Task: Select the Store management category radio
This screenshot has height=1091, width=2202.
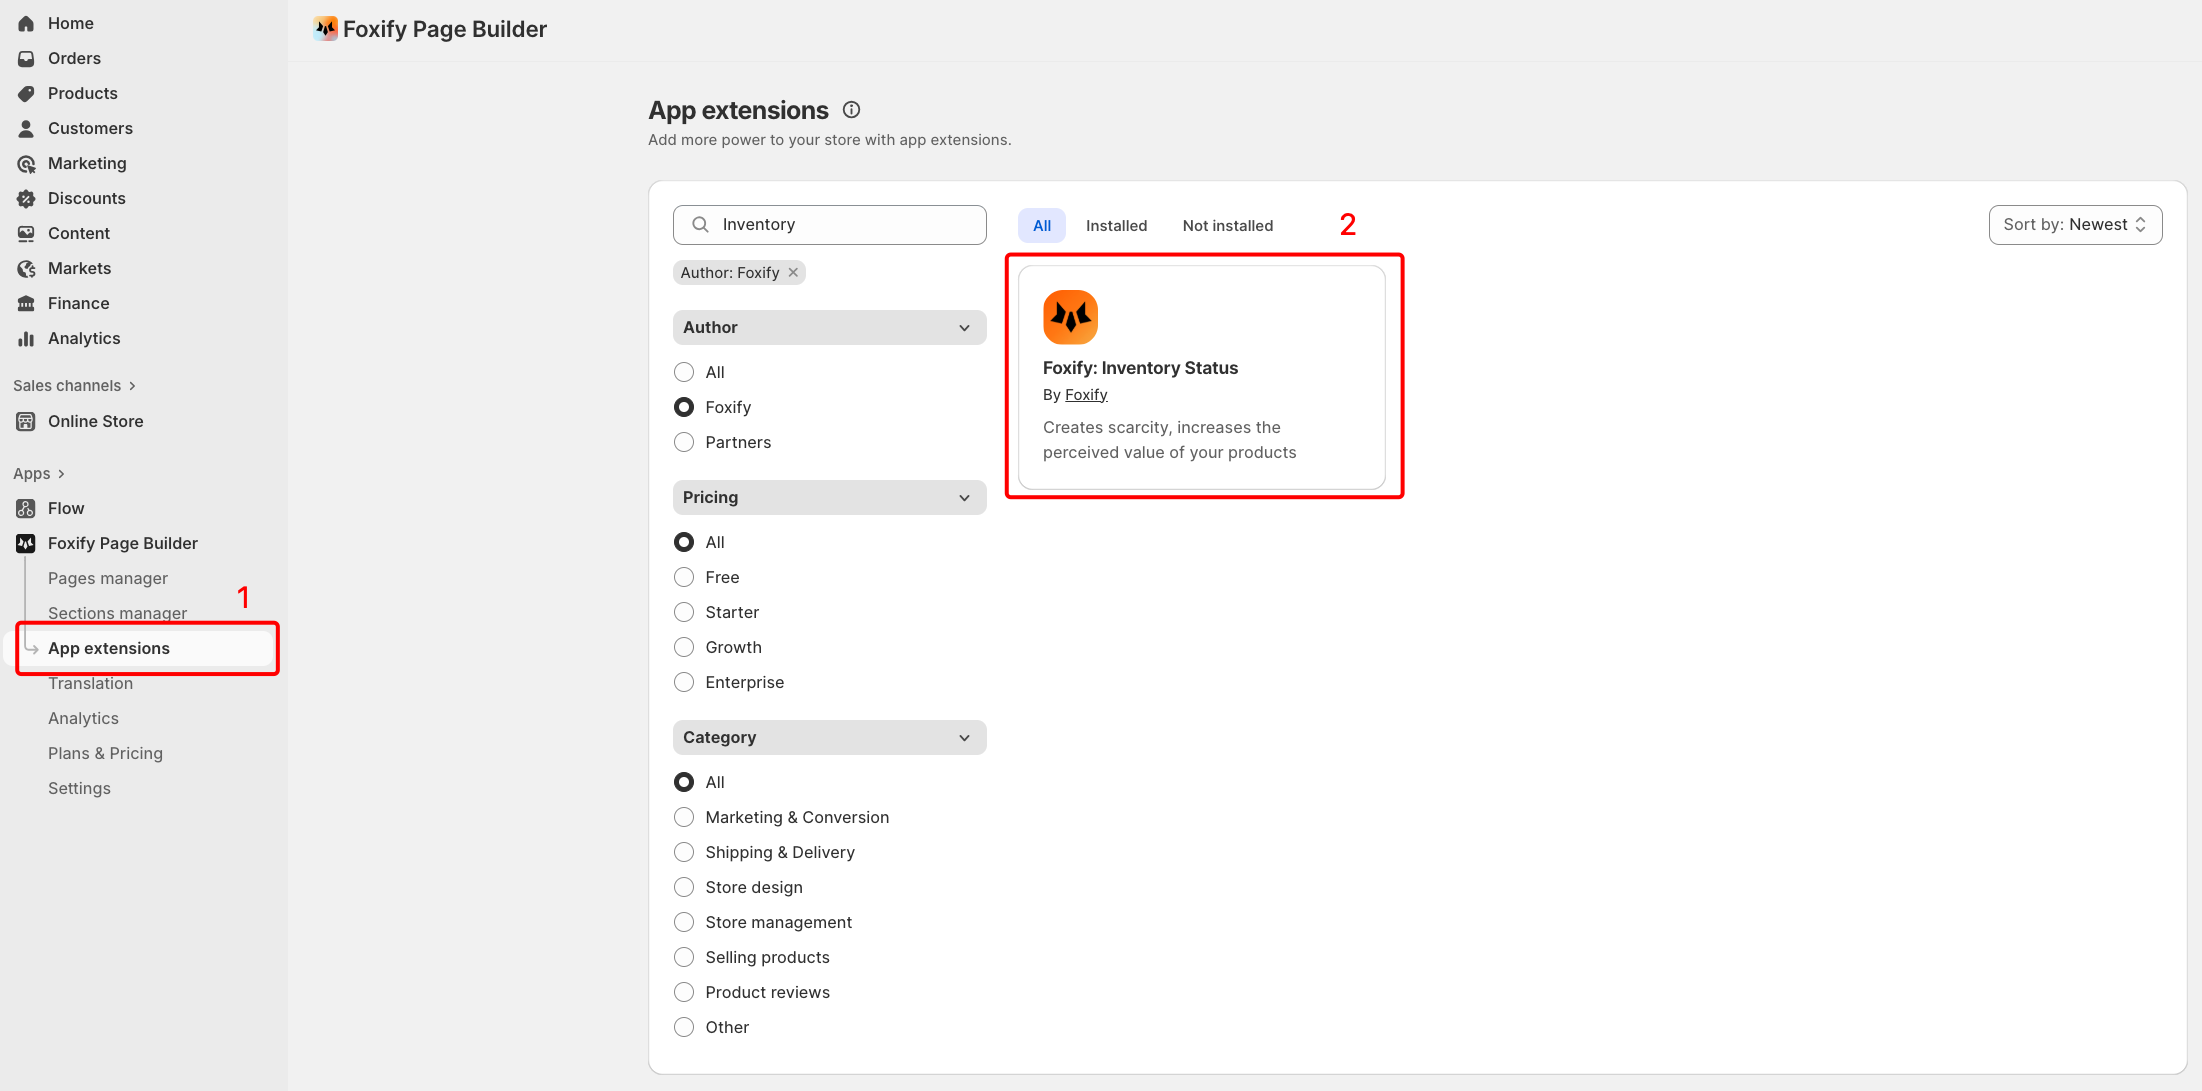Action: (x=684, y=922)
